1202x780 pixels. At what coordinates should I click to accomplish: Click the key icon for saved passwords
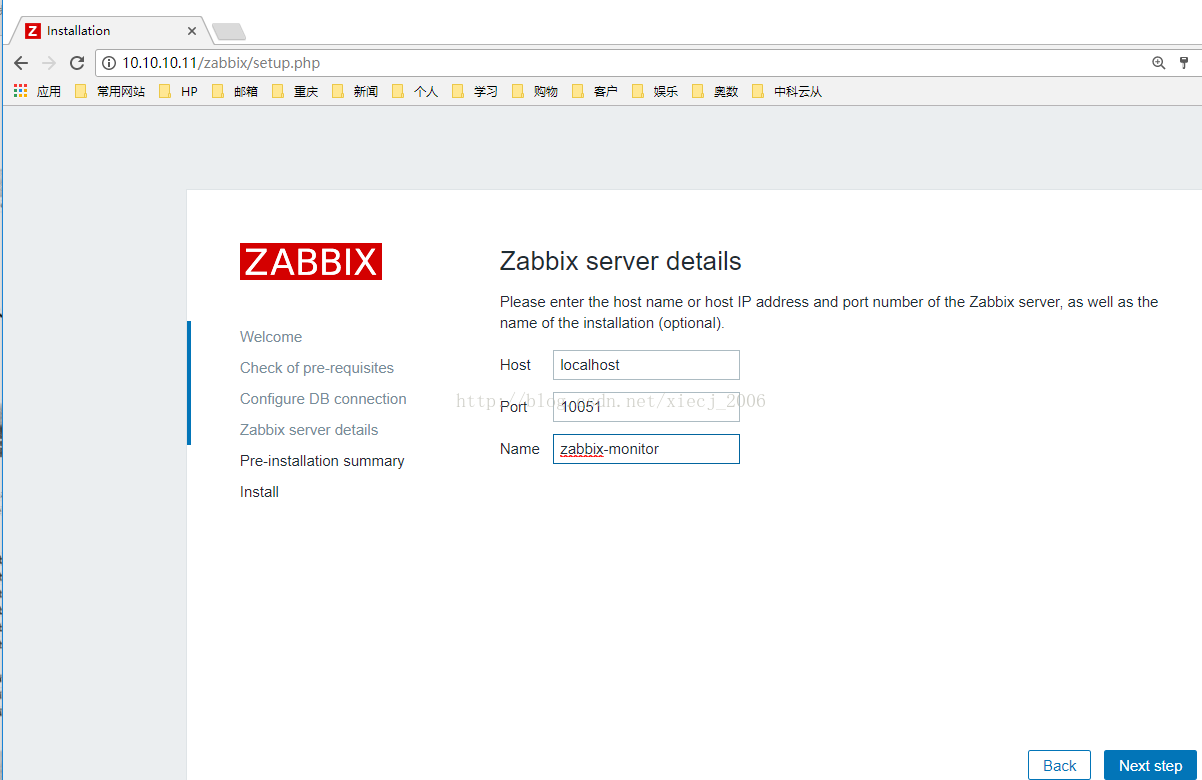pyautogui.click(x=1184, y=63)
